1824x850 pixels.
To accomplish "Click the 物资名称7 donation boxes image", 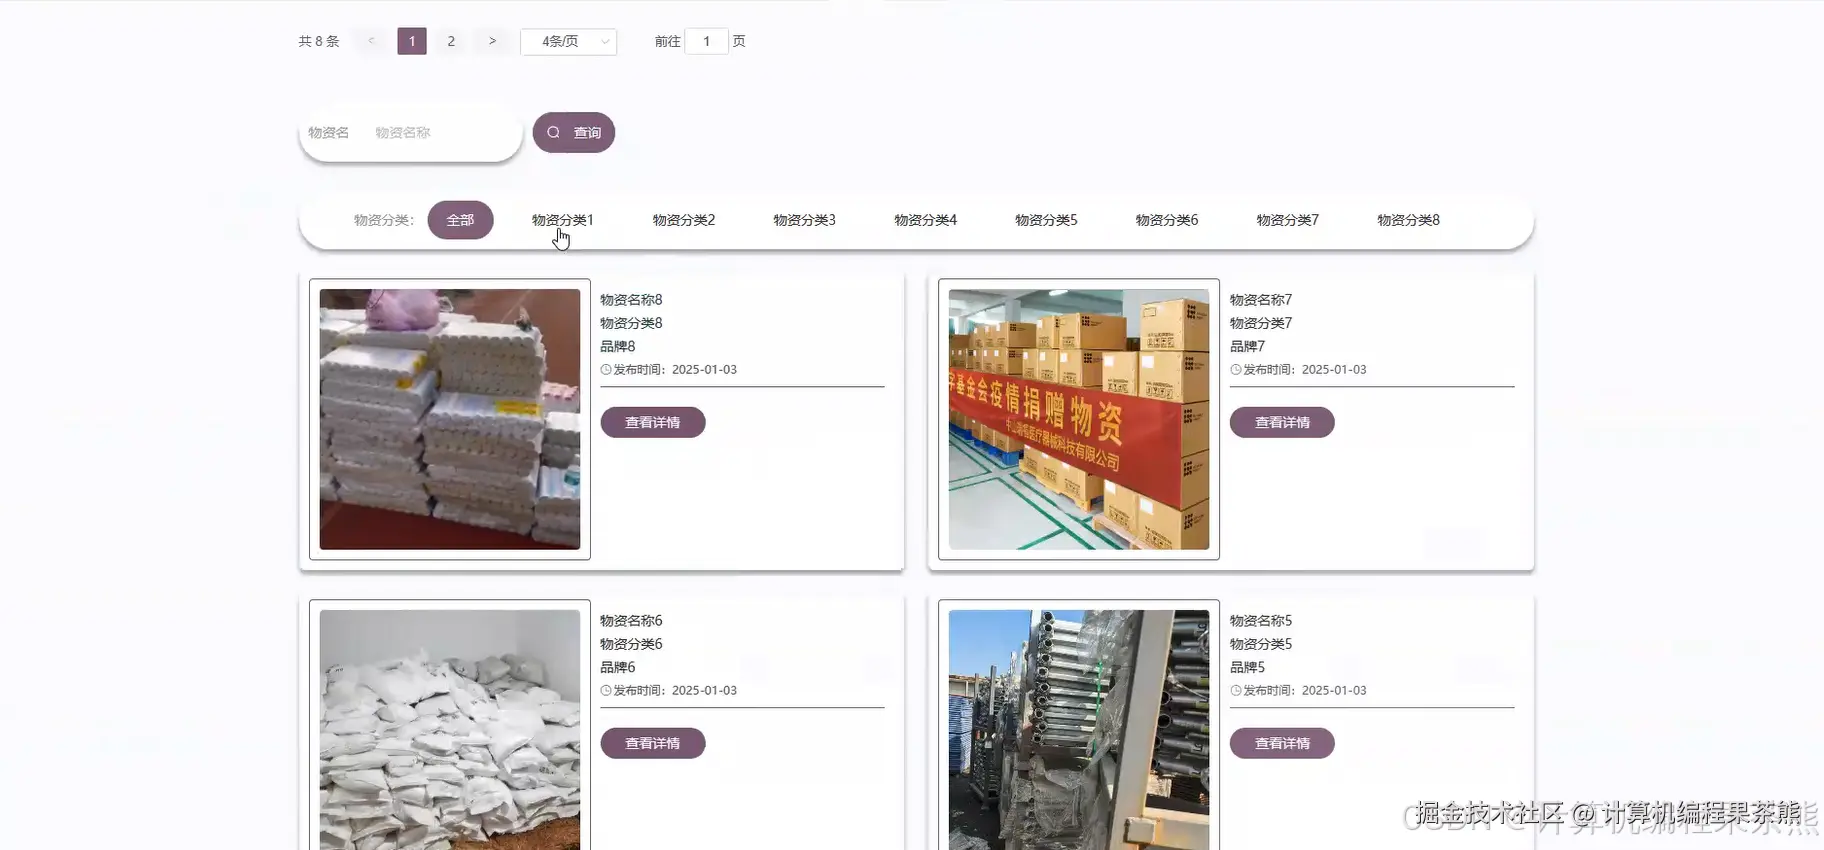I will pyautogui.click(x=1079, y=419).
